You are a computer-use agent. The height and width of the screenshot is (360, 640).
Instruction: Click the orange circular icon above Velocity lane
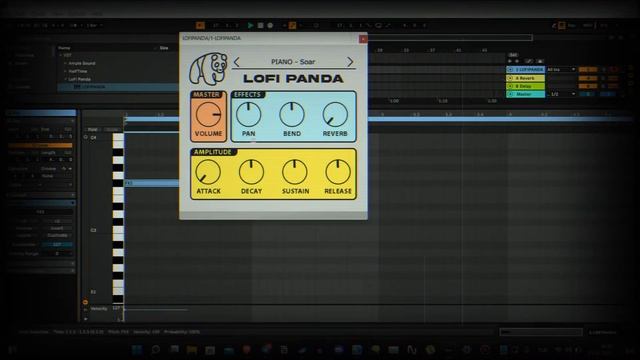pyautogui.click(x=85, y=302)
